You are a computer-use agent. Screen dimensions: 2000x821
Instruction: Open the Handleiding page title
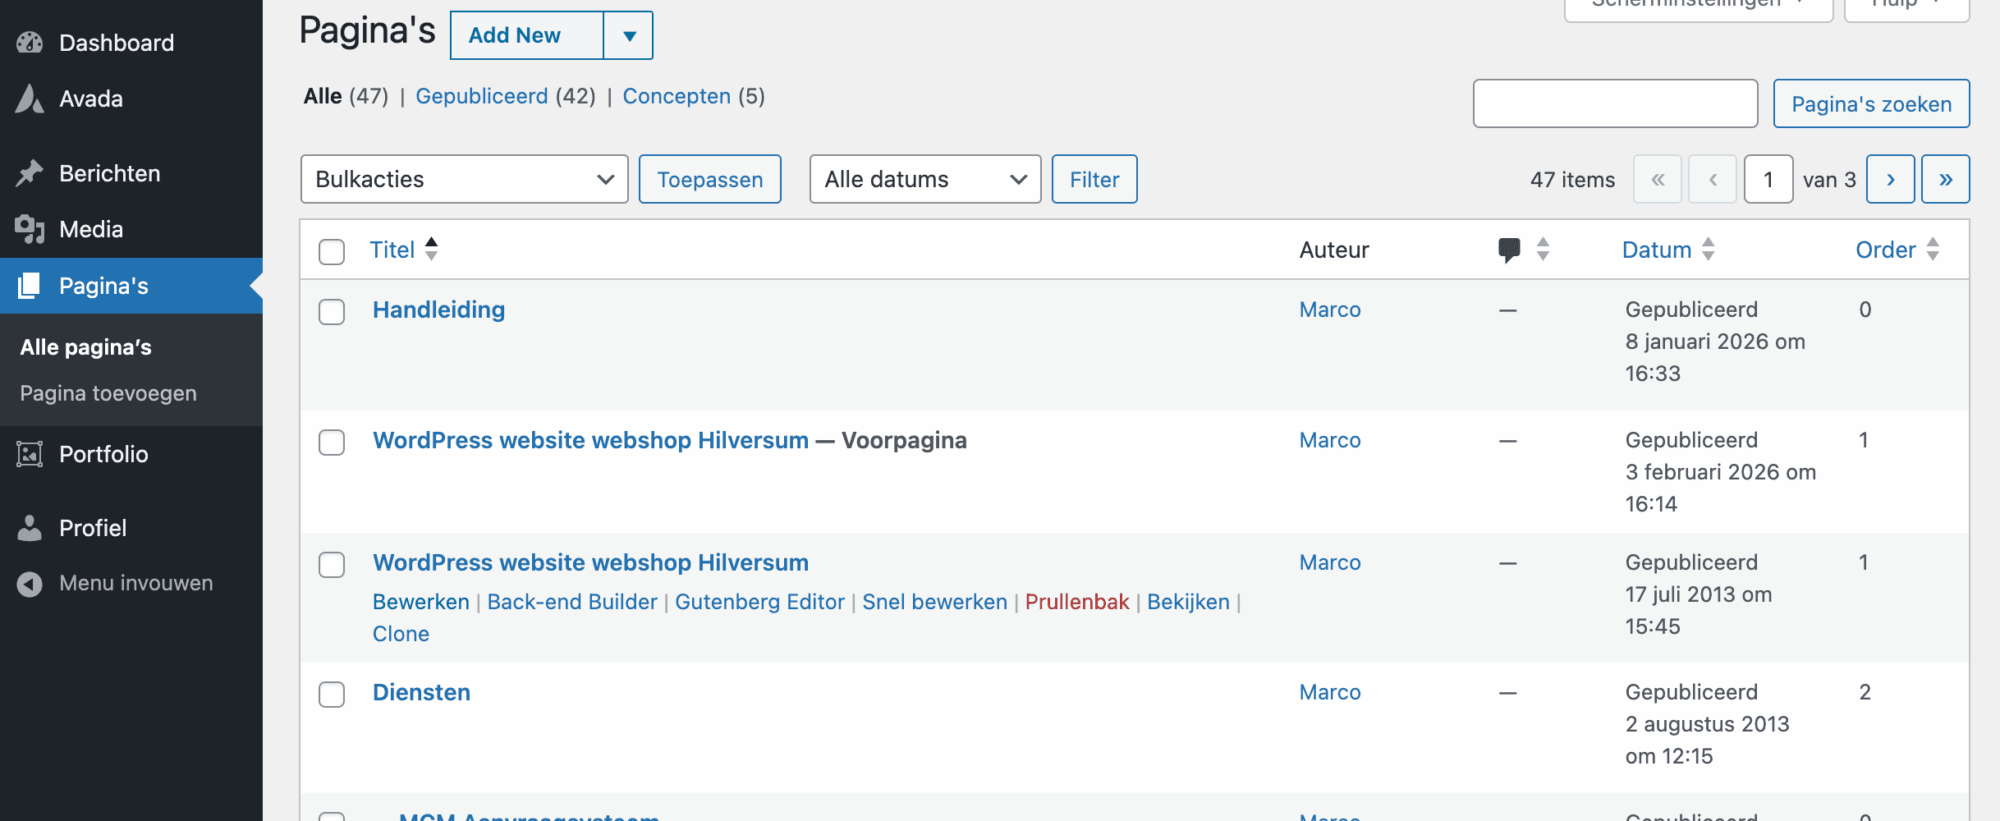(x=439, y=310)
